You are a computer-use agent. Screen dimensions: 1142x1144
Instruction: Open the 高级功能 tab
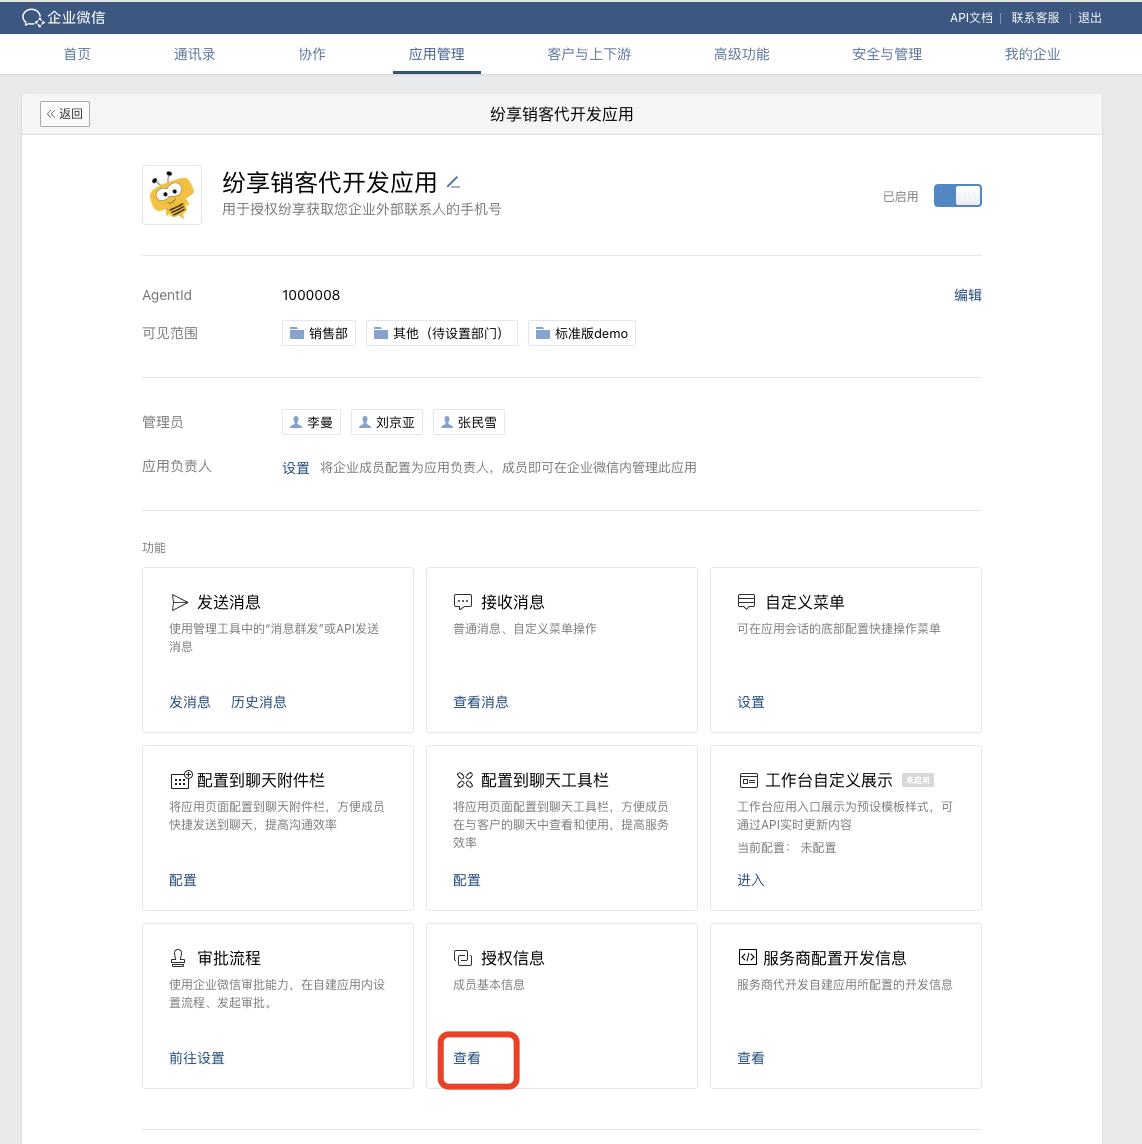(x=741, y=54)
